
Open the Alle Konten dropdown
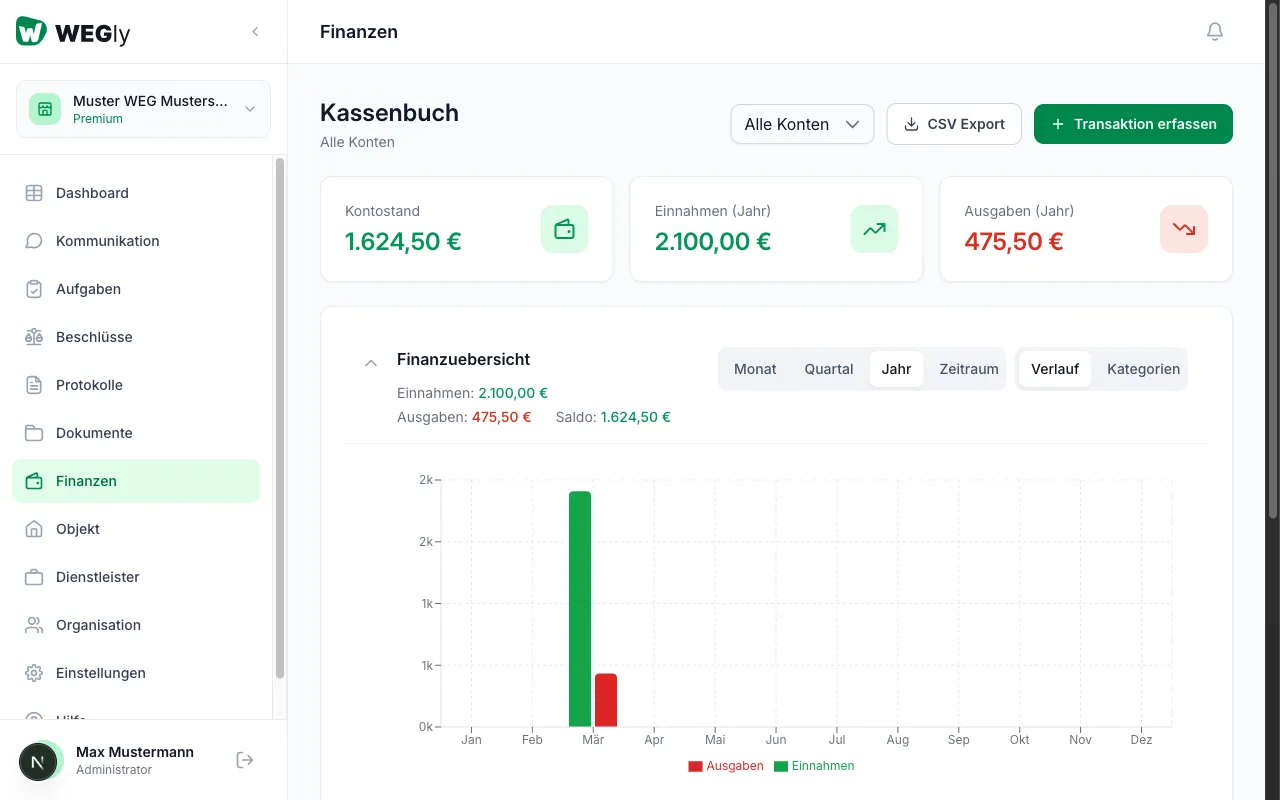pos(802,124)
